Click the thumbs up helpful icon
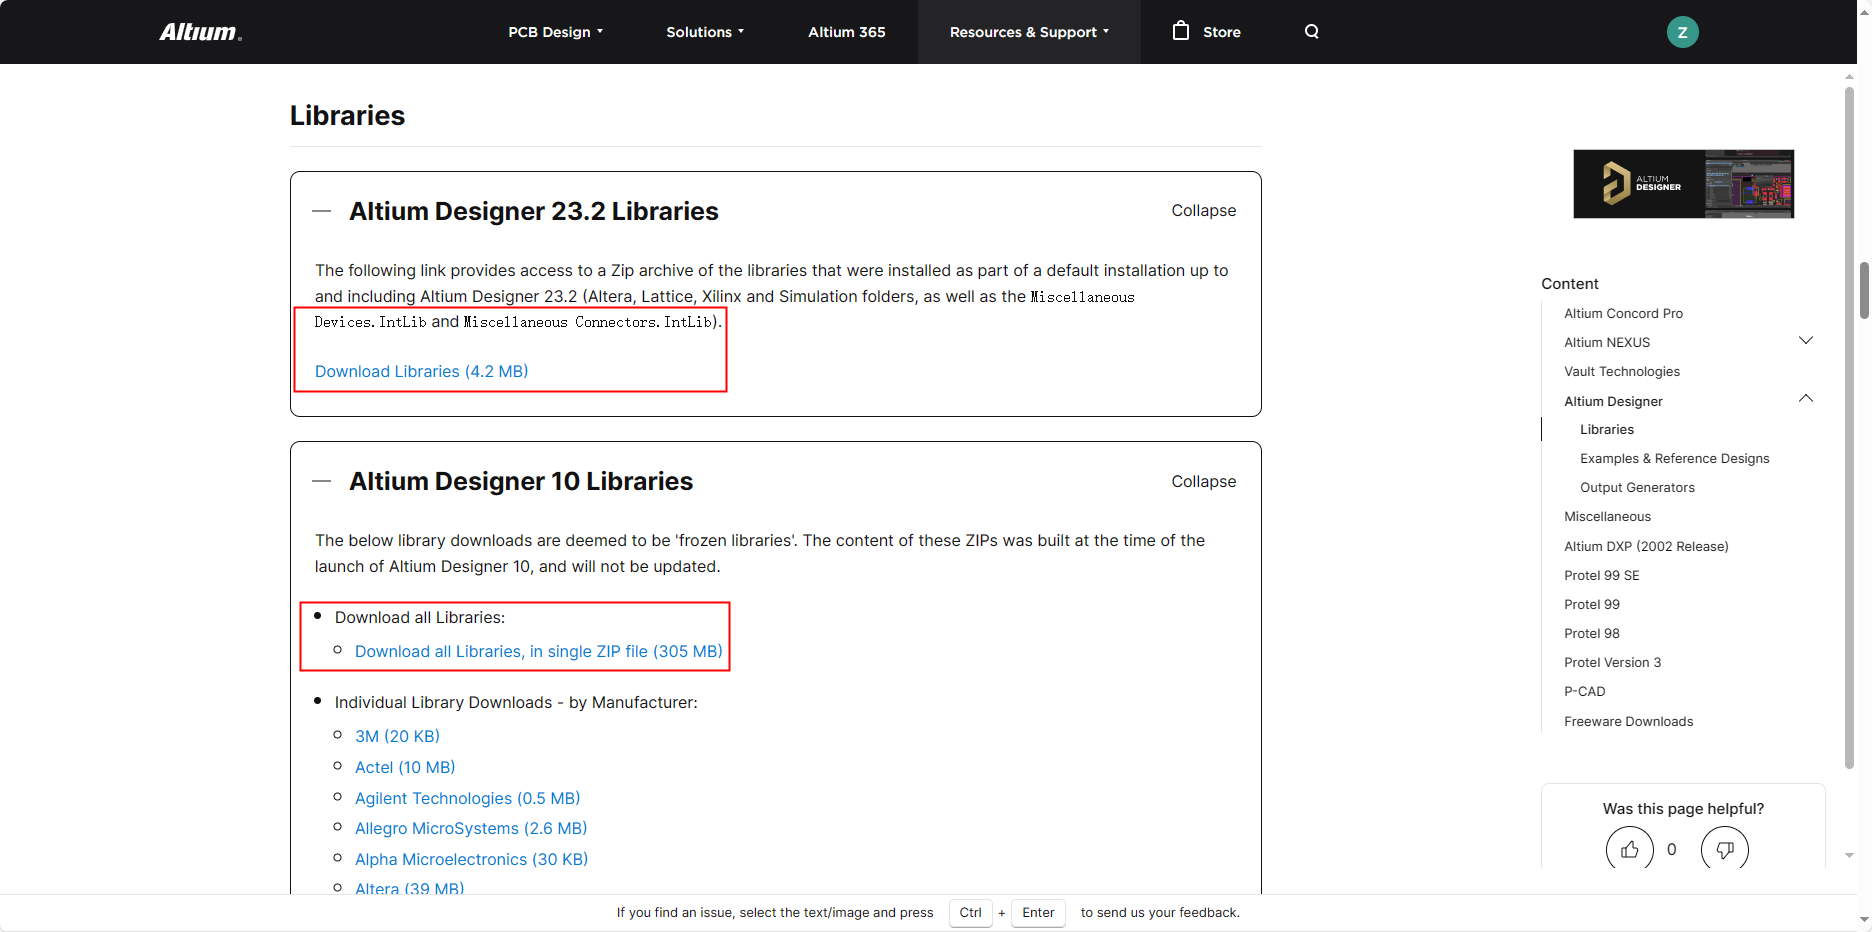The width and height of the screenshot is (1872, 932). 1629,849
